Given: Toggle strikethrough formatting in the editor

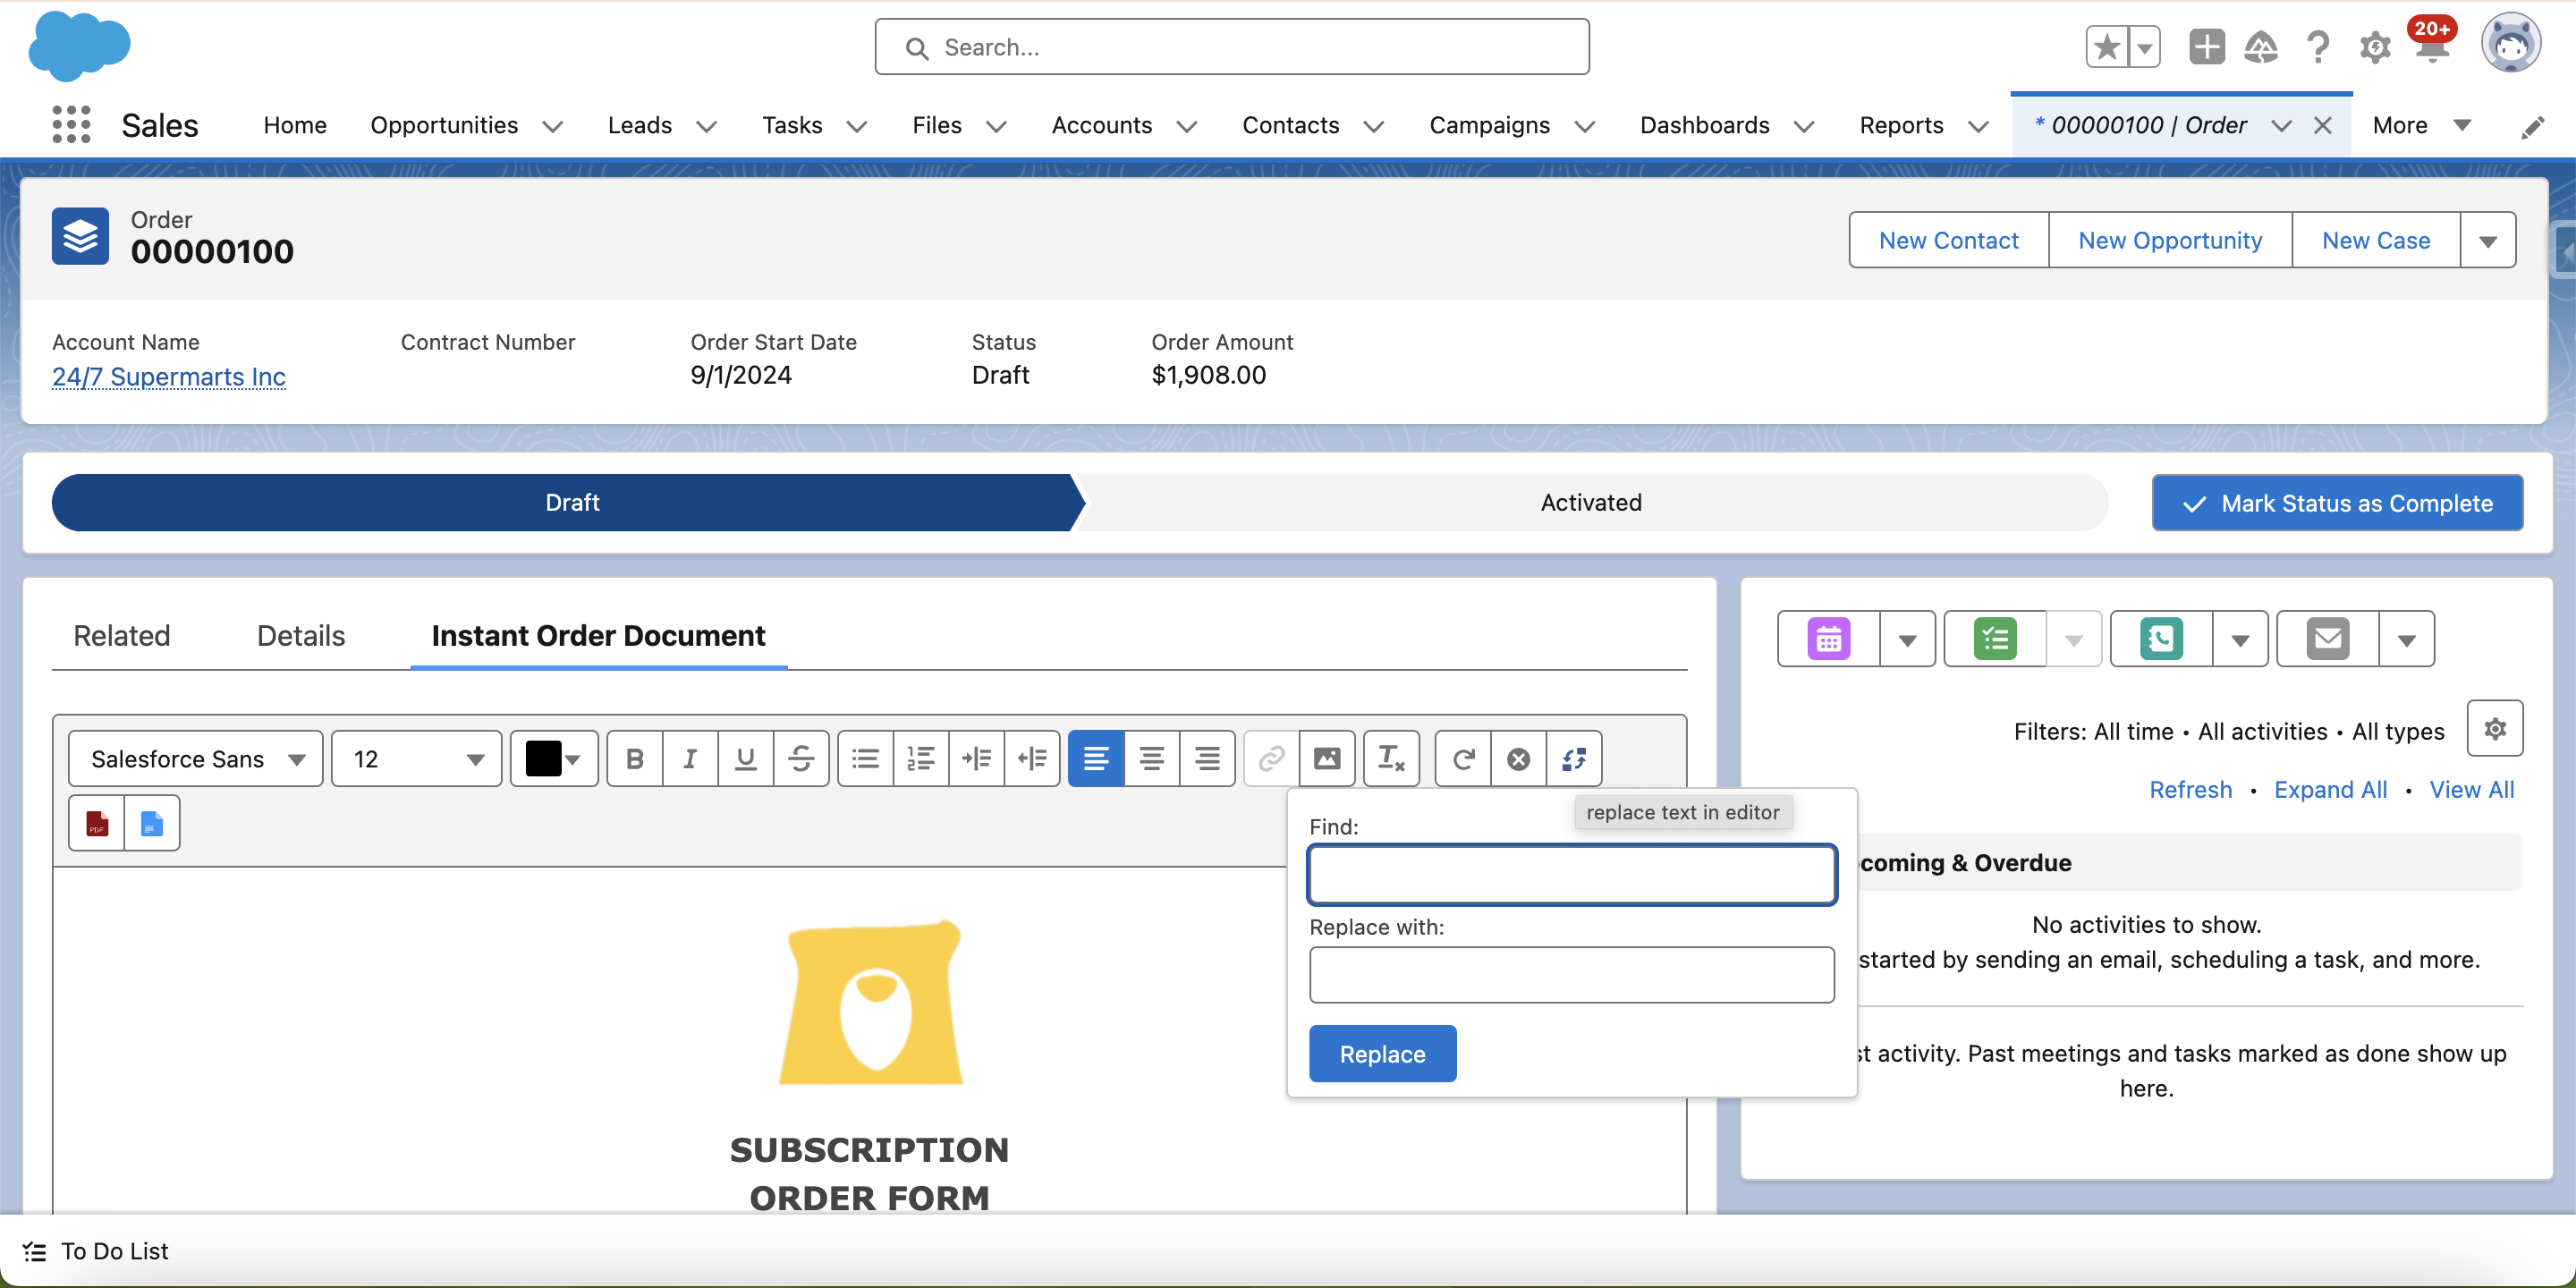Looking at the screenshot, I should (801, 759).
